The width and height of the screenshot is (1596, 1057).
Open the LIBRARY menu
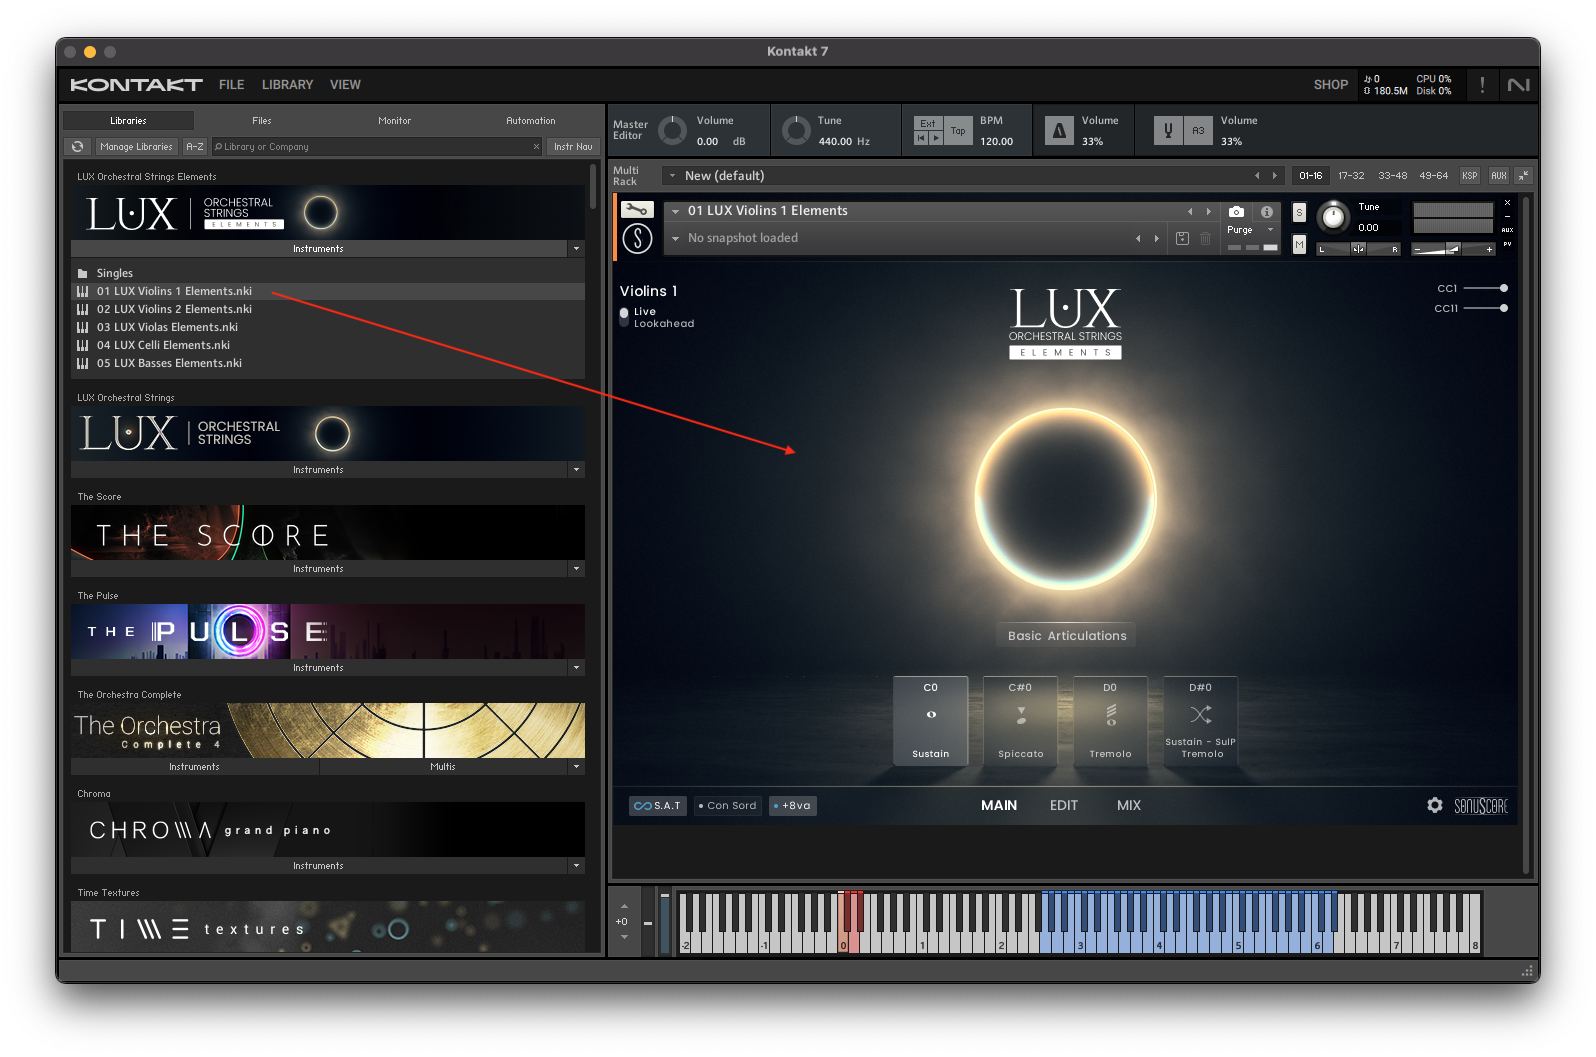click(287, 85)
